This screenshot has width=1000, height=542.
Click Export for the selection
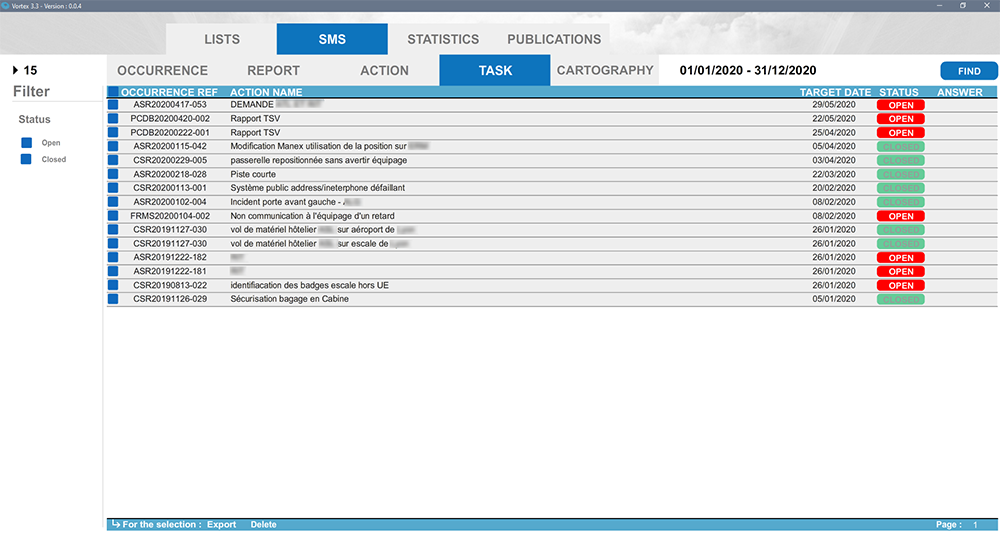(x=221, y=525)
